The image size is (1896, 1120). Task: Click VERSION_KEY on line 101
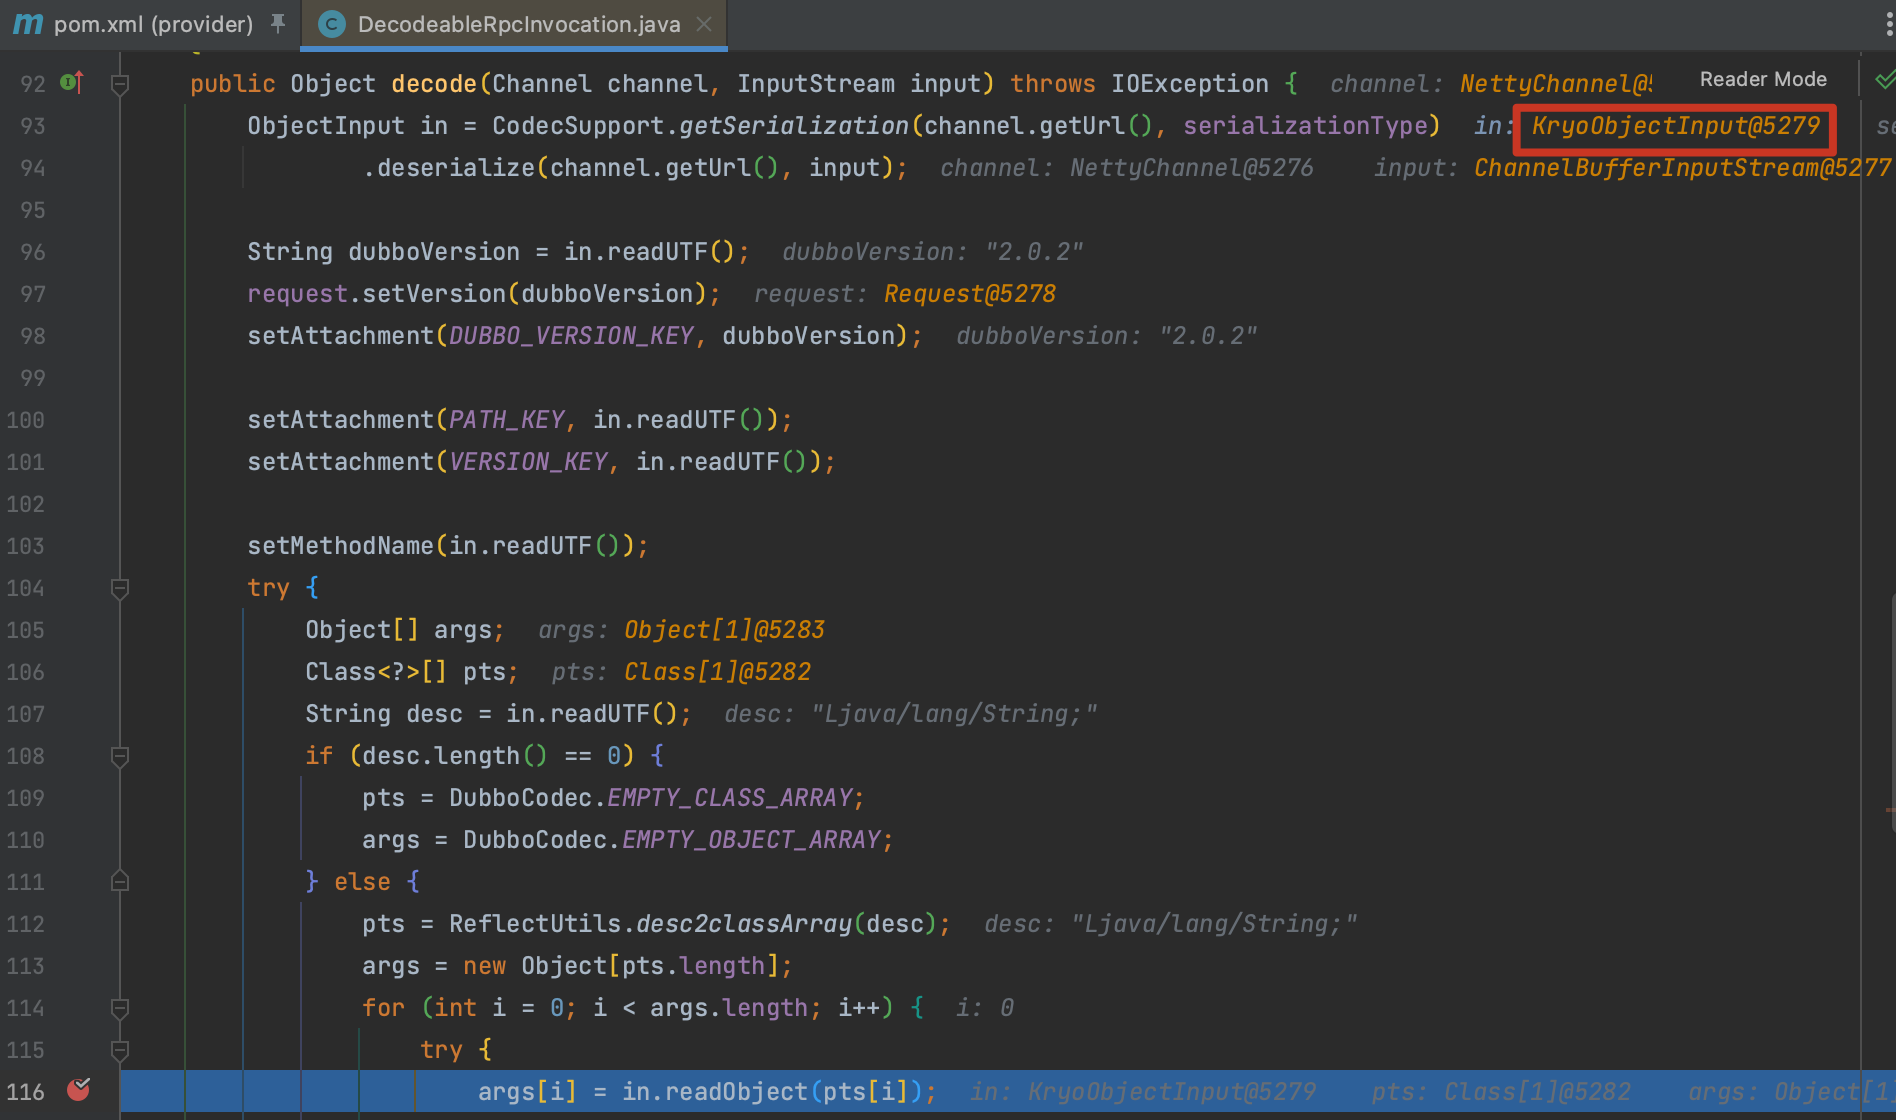(x=528, y=462)
